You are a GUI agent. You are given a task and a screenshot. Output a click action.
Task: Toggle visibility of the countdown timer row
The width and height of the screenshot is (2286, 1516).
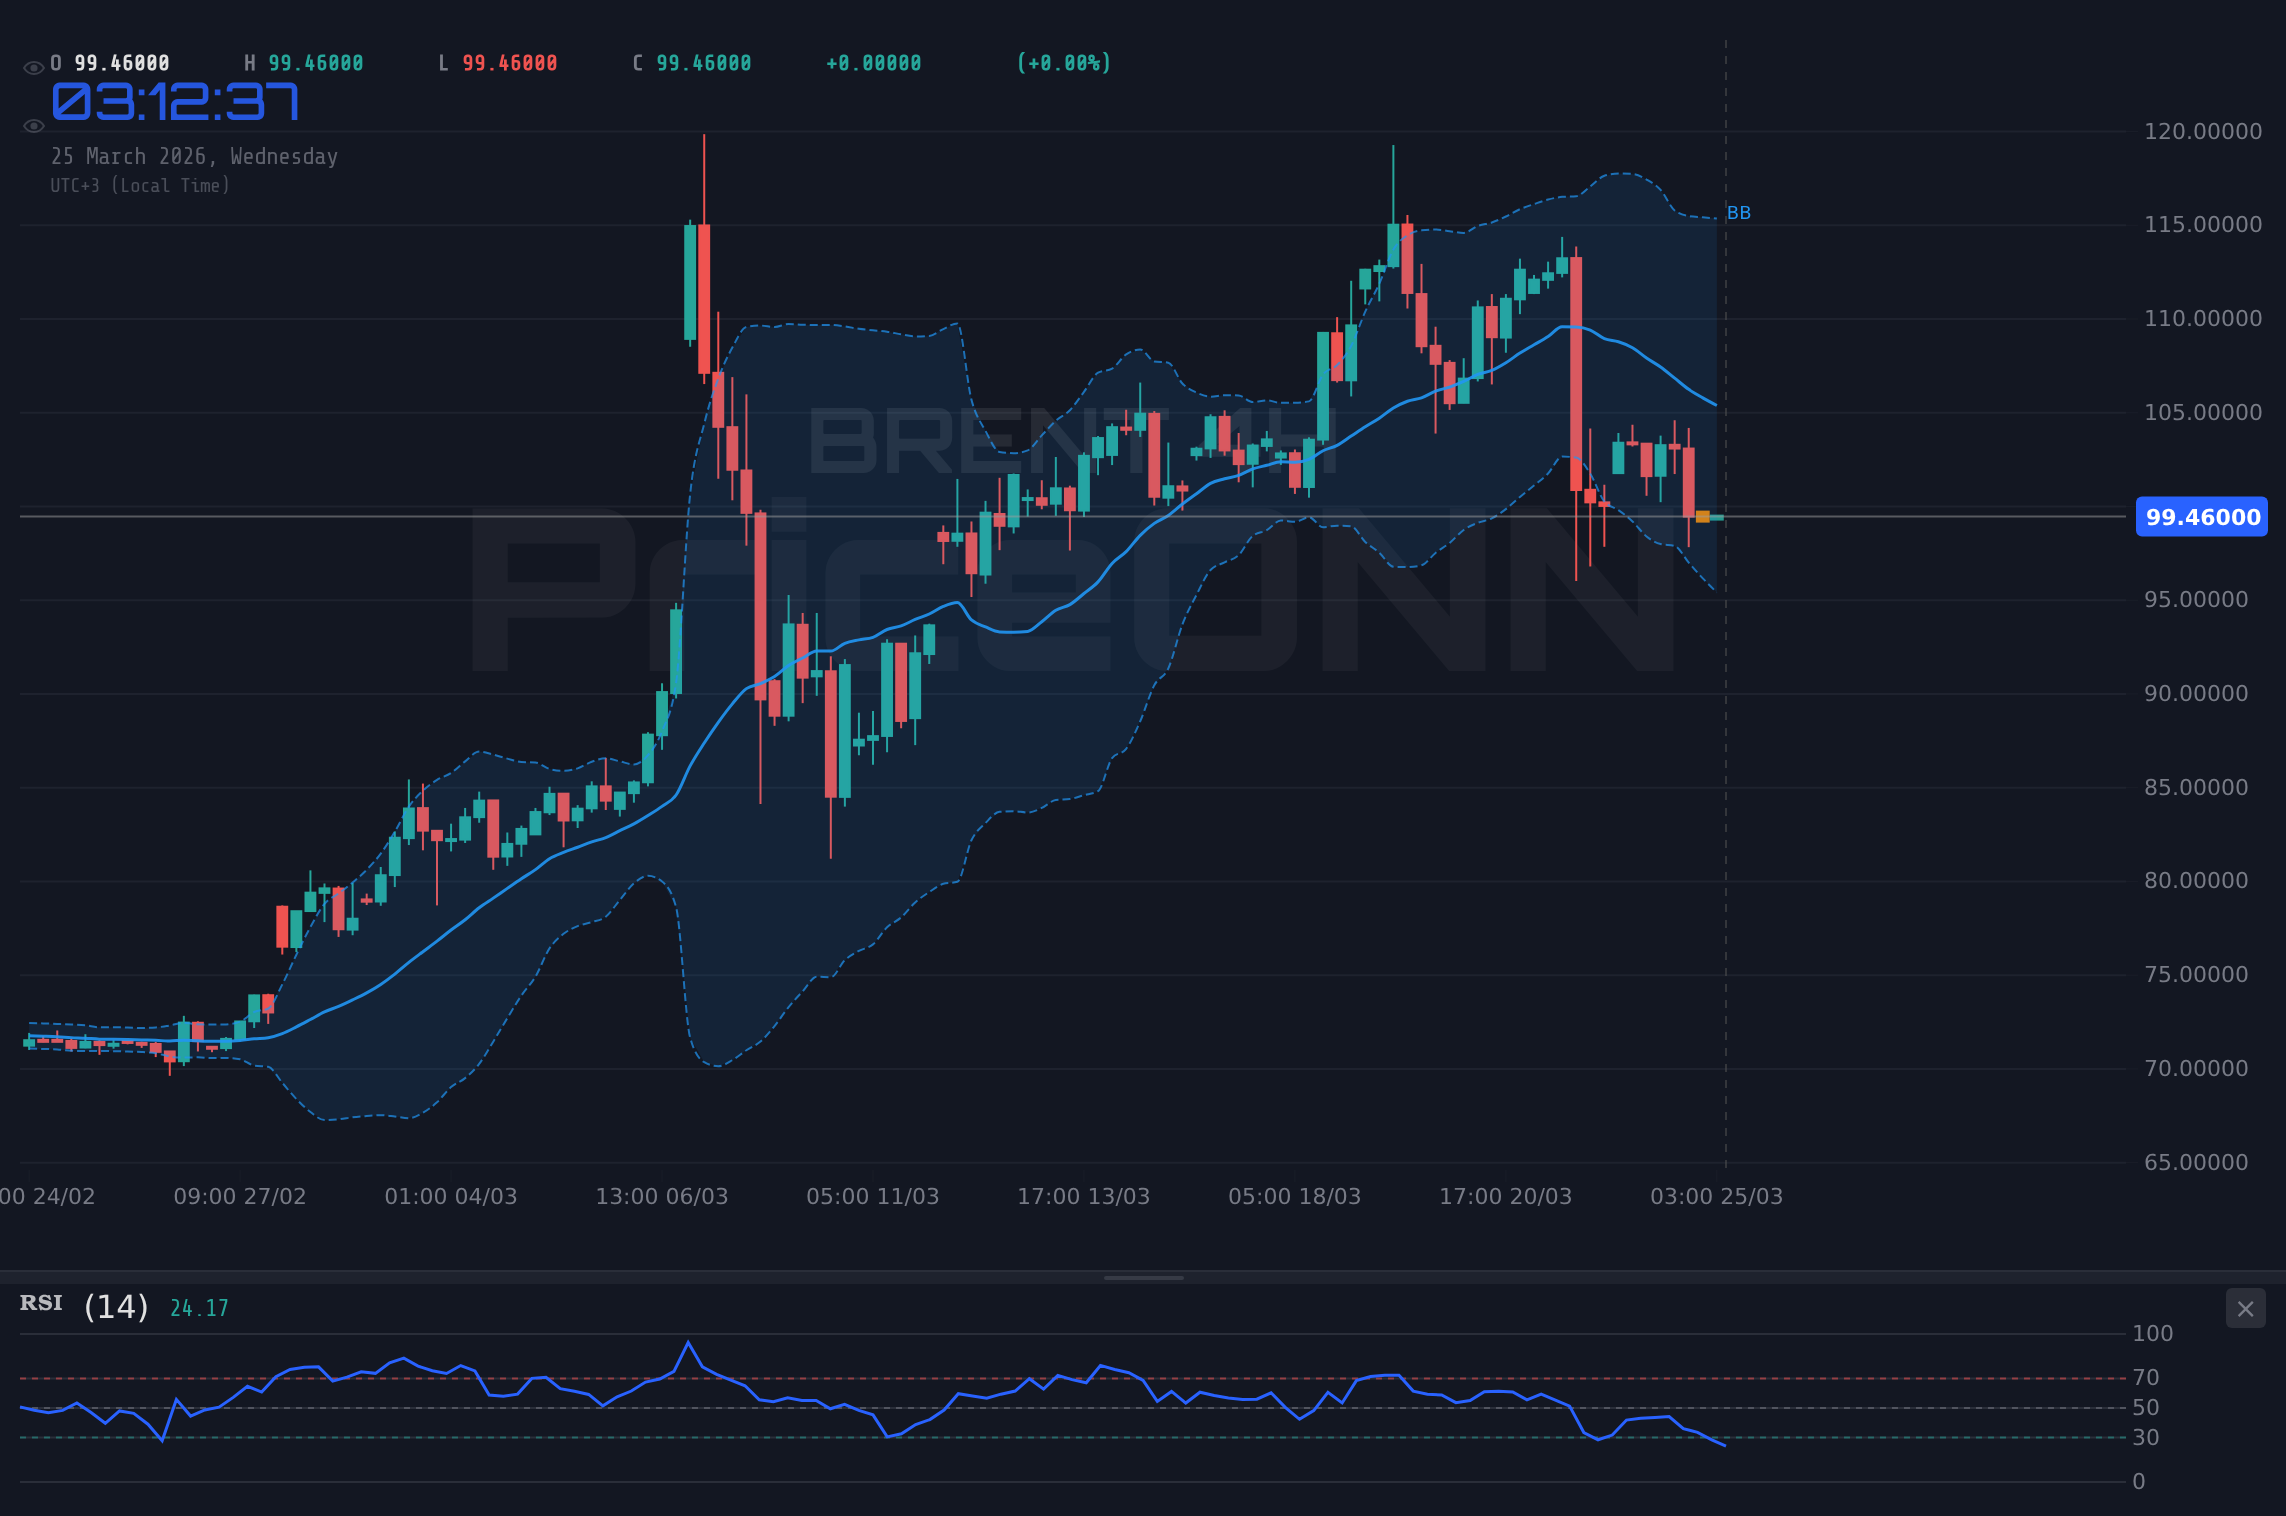(32, 125)
